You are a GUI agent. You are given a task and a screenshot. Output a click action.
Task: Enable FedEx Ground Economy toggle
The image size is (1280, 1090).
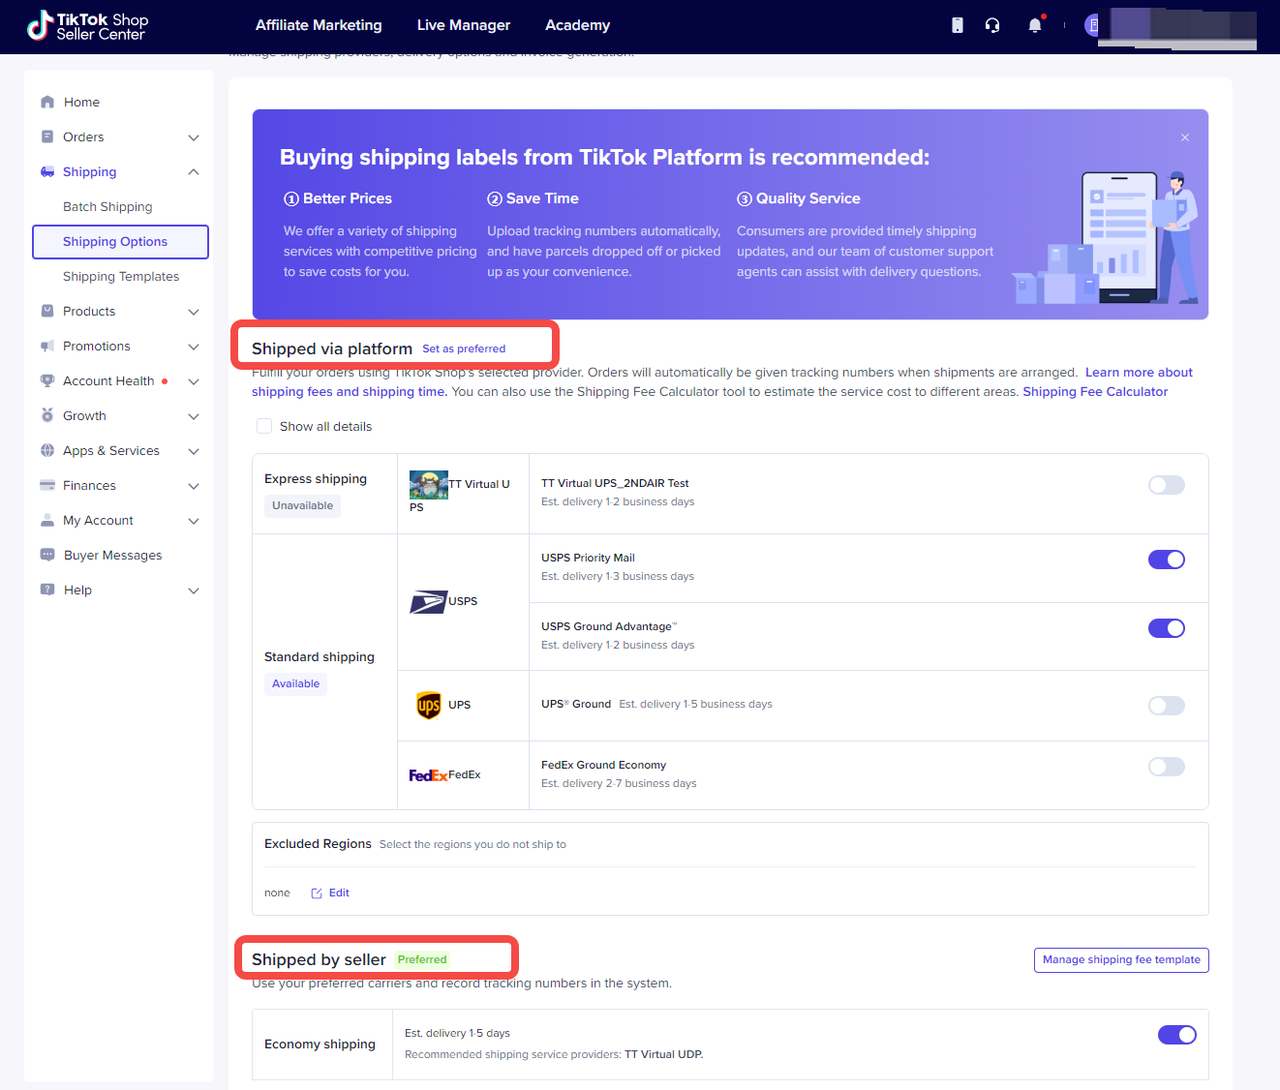point(1166,767)
